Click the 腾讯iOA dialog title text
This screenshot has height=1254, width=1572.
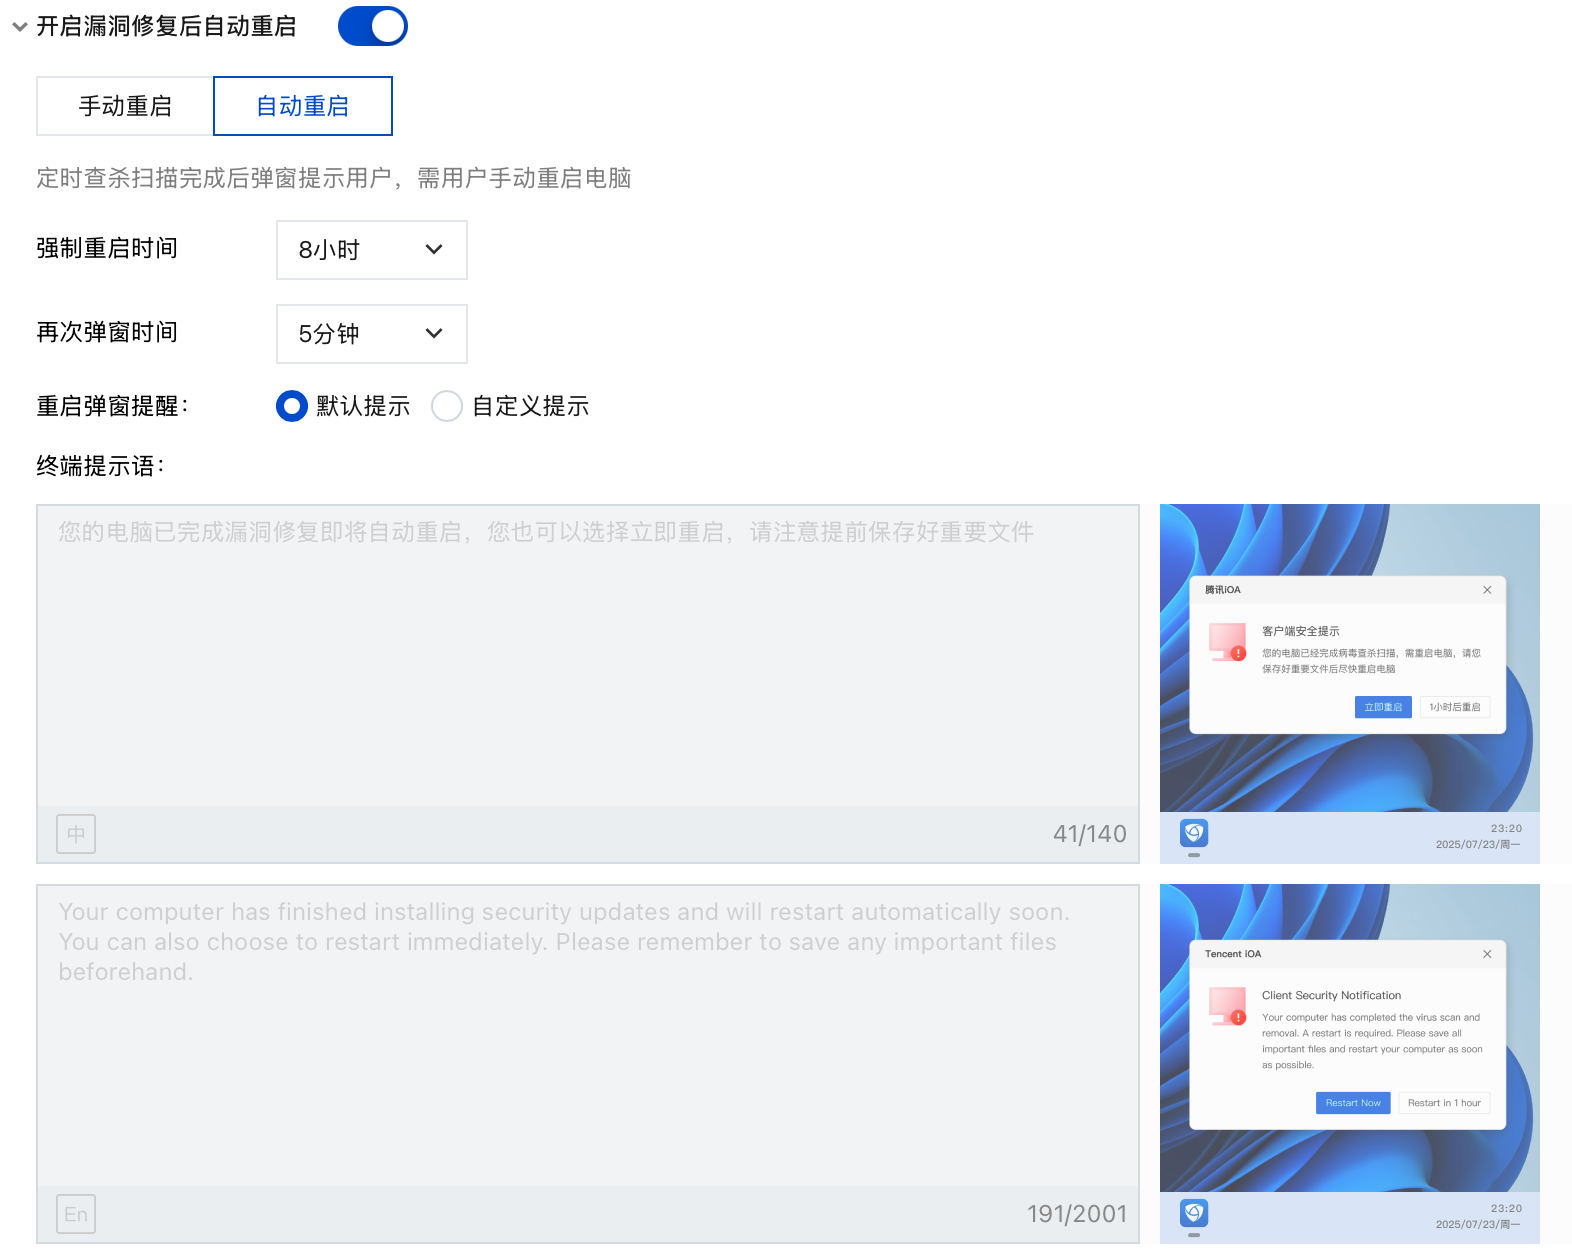point(1222,590)
